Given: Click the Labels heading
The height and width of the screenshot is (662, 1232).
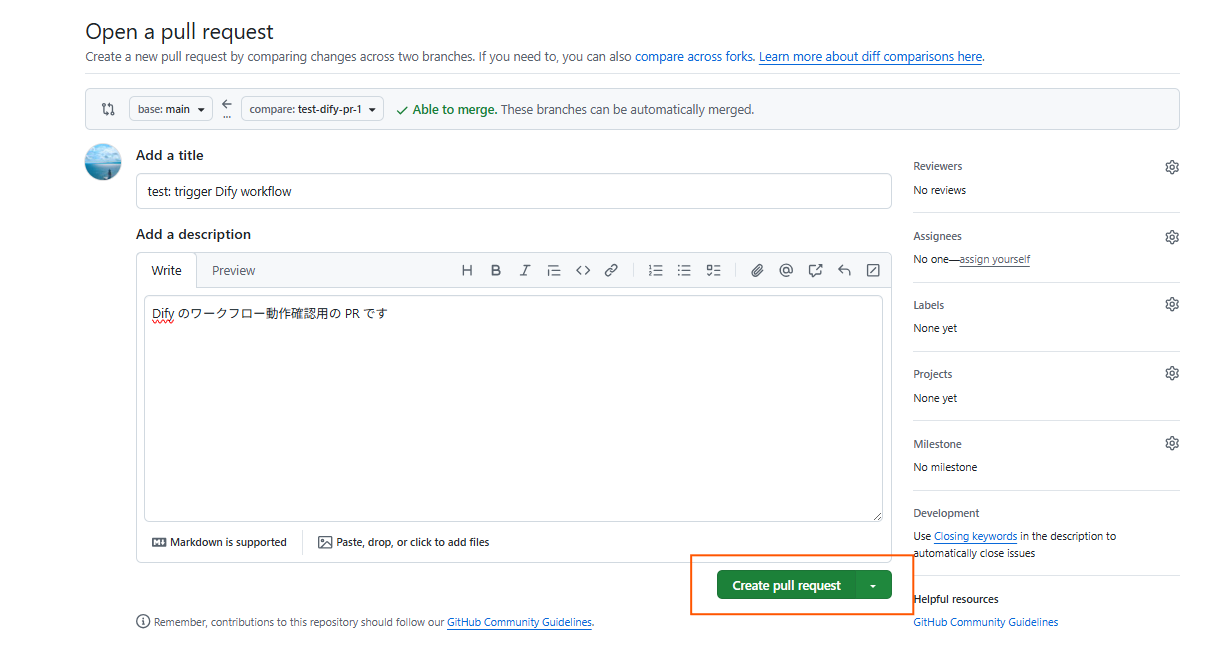Looking at the screenshot, I should click(929, 305).
